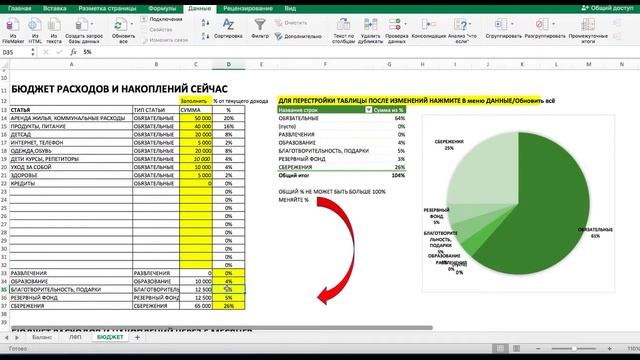Viewport: 640px width, 360px height.
Task: Click the Разгруппировать icon
Action: [x=542, y=25]
